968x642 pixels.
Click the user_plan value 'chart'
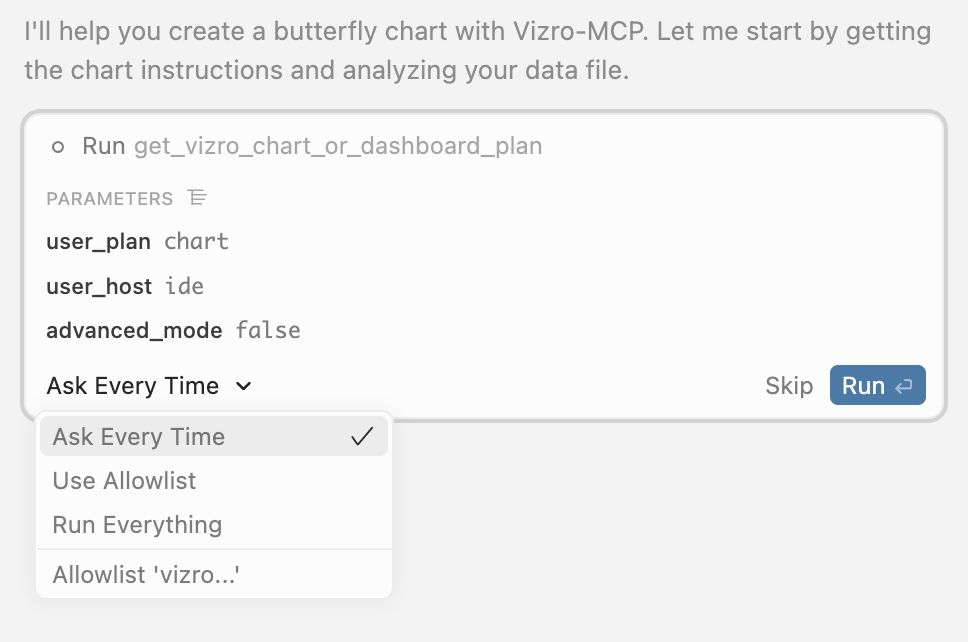click(x=197, y=241)
